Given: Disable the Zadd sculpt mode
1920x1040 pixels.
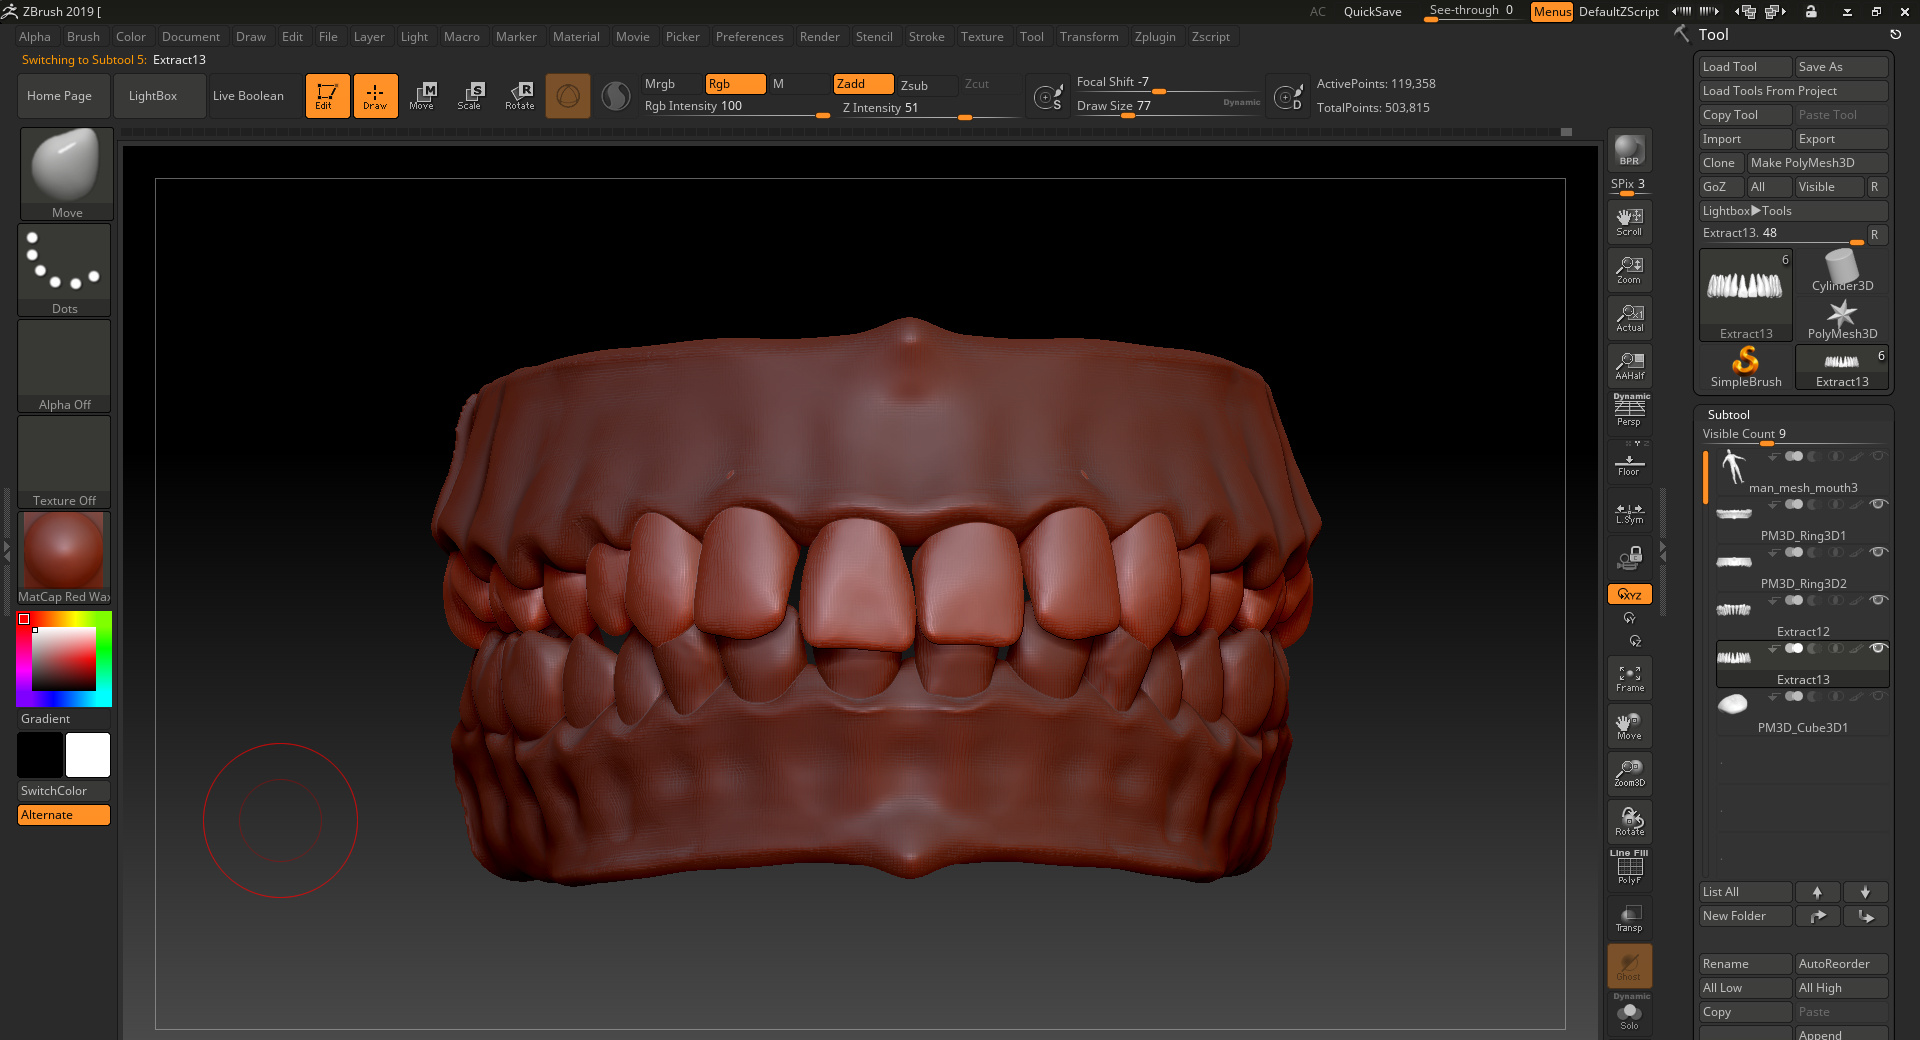Looking at the screenshot, I should (x=862, y=84).
